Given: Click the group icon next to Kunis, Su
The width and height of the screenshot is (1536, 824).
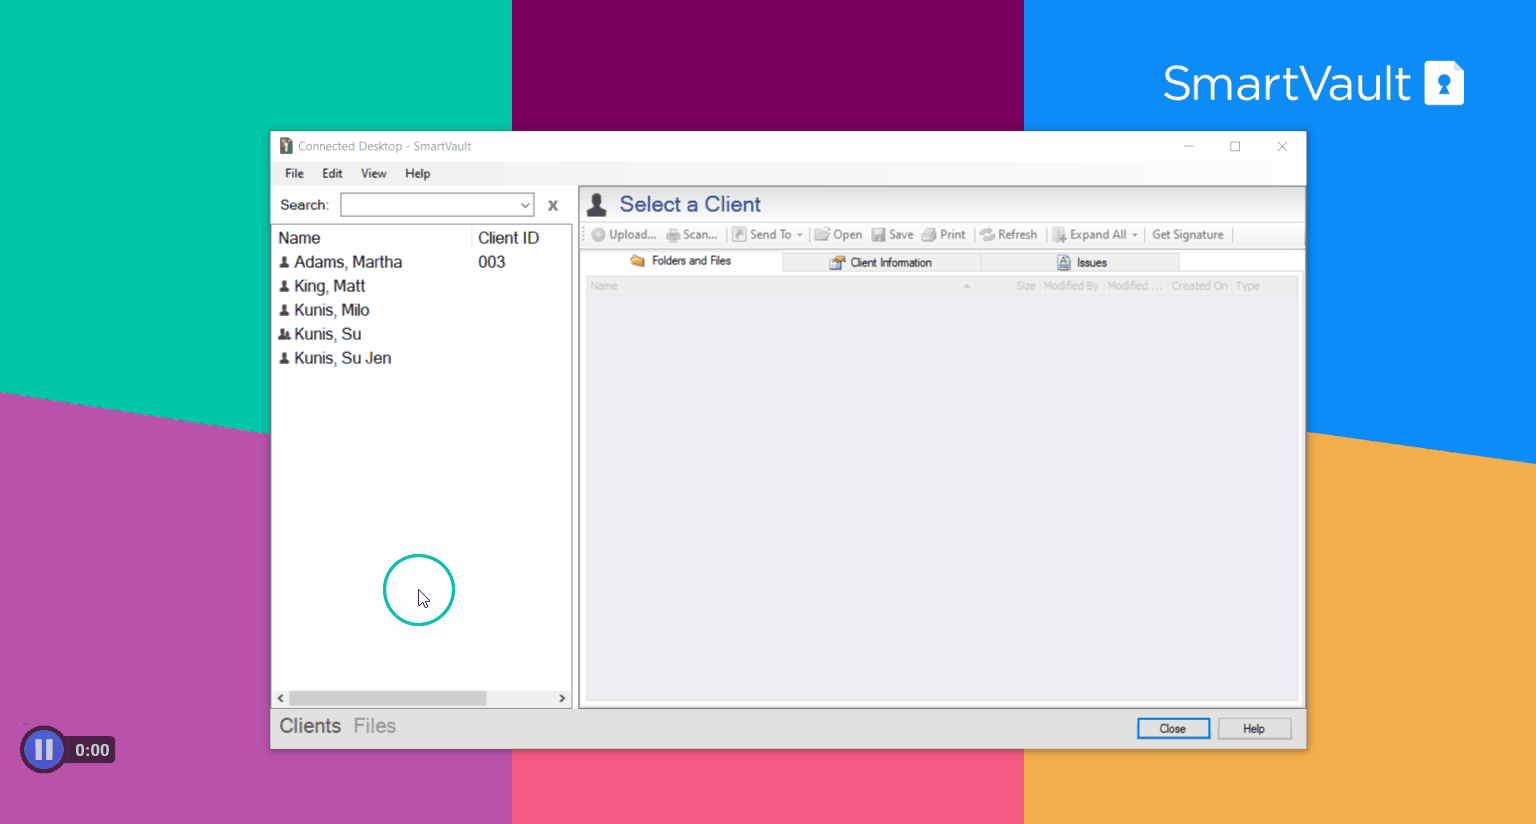Looking at the screenshot, I should [284, 334].
